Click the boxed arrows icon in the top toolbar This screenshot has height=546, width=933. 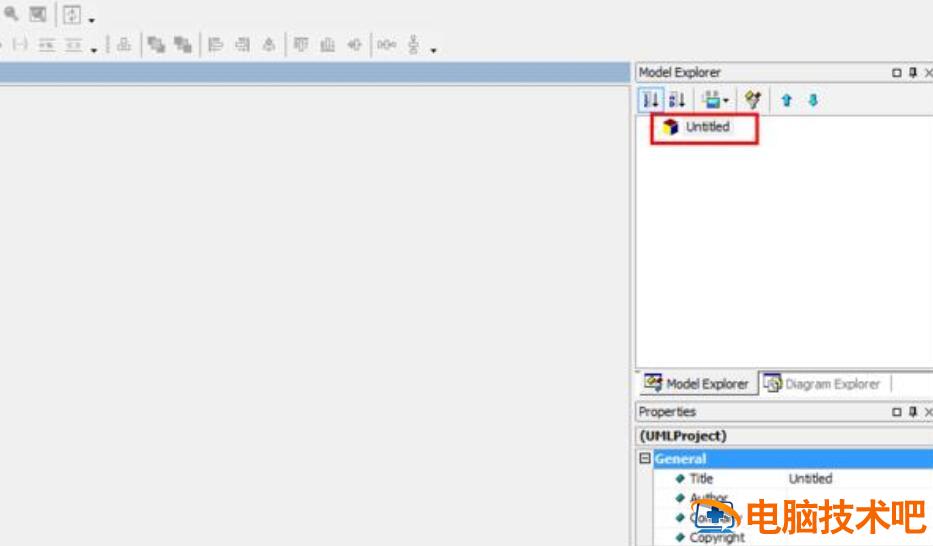pos(72,14)
